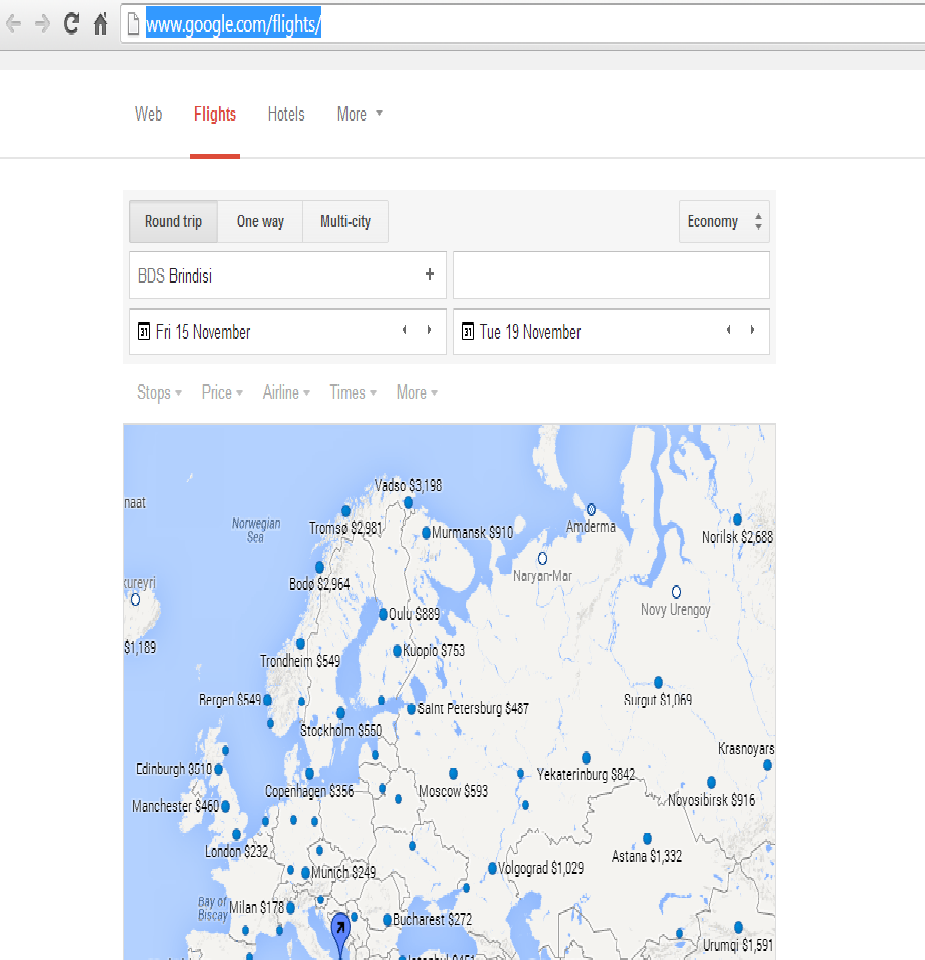The width and height of the screenshot is (925, 960).
Task: Open the Economy cabin class dropdown
Action: [724, 221]
